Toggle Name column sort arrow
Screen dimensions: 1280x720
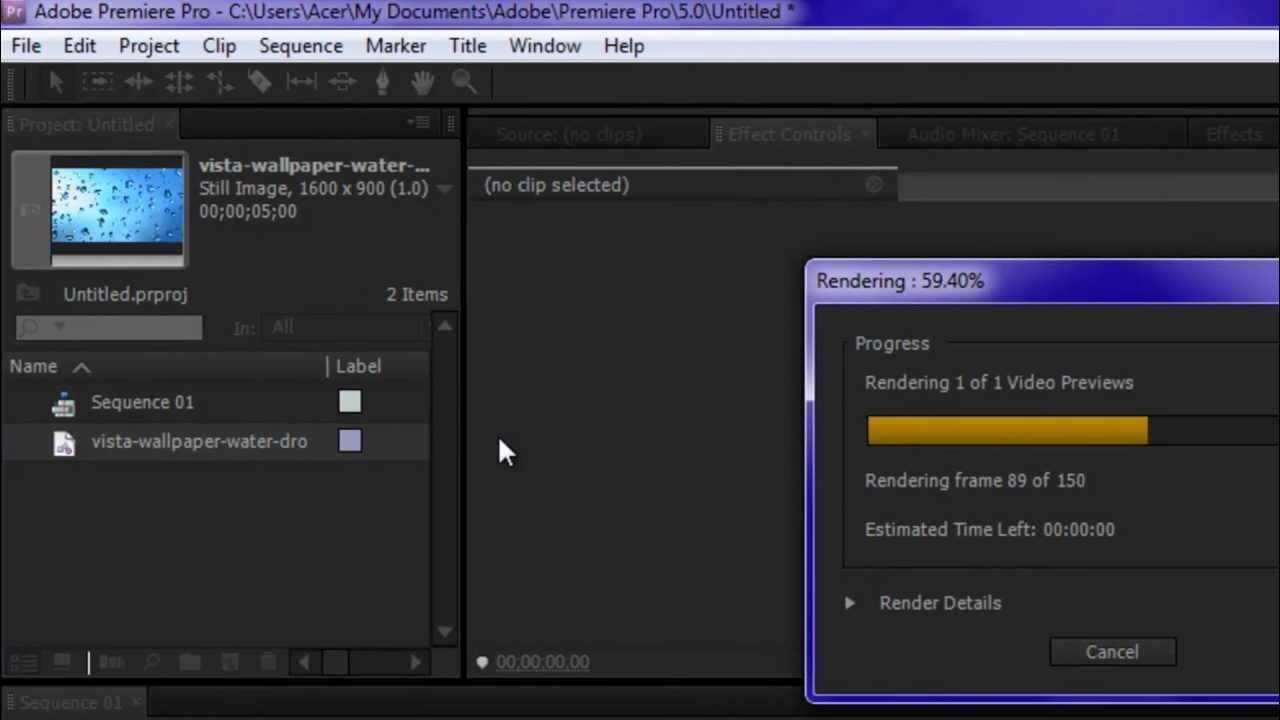[x=81, y=367]
